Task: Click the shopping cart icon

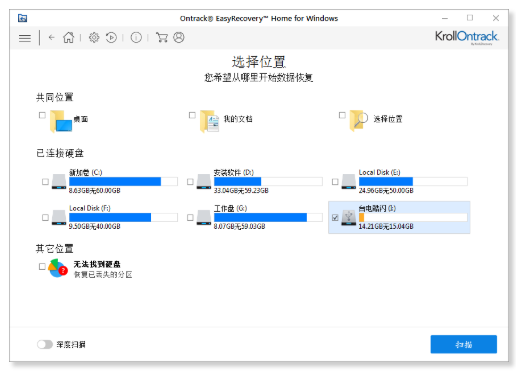Action: [x=162, y=37]
